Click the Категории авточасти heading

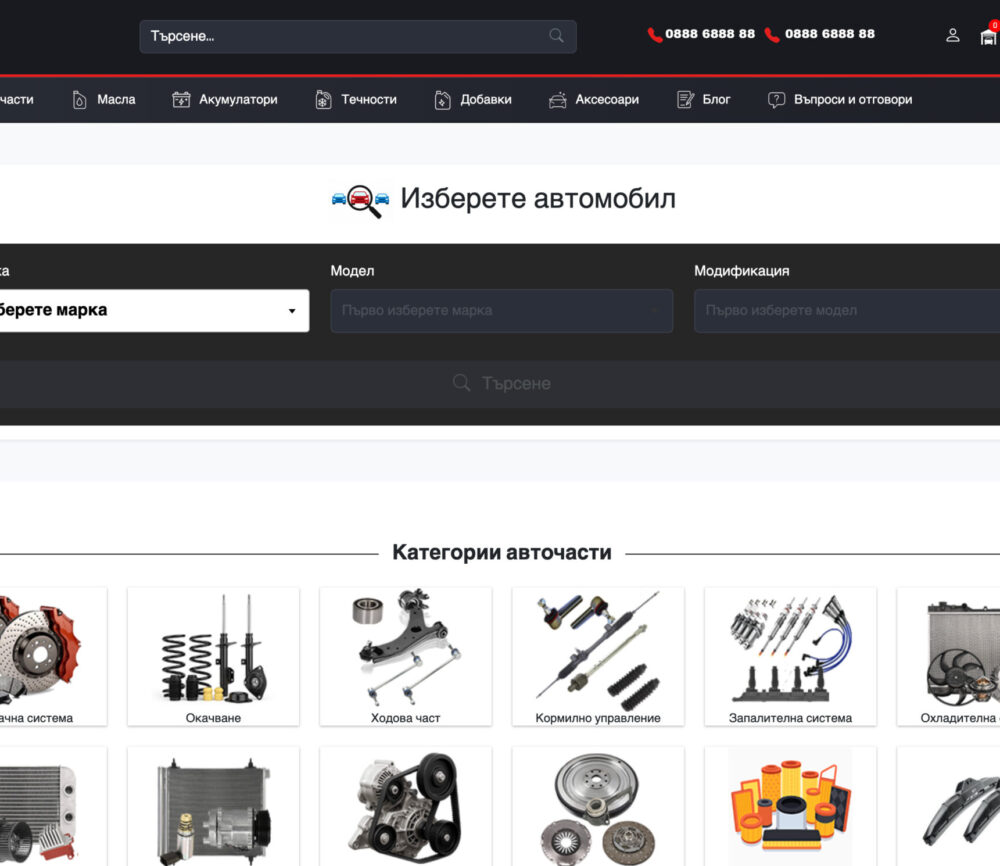click(502, 552)
